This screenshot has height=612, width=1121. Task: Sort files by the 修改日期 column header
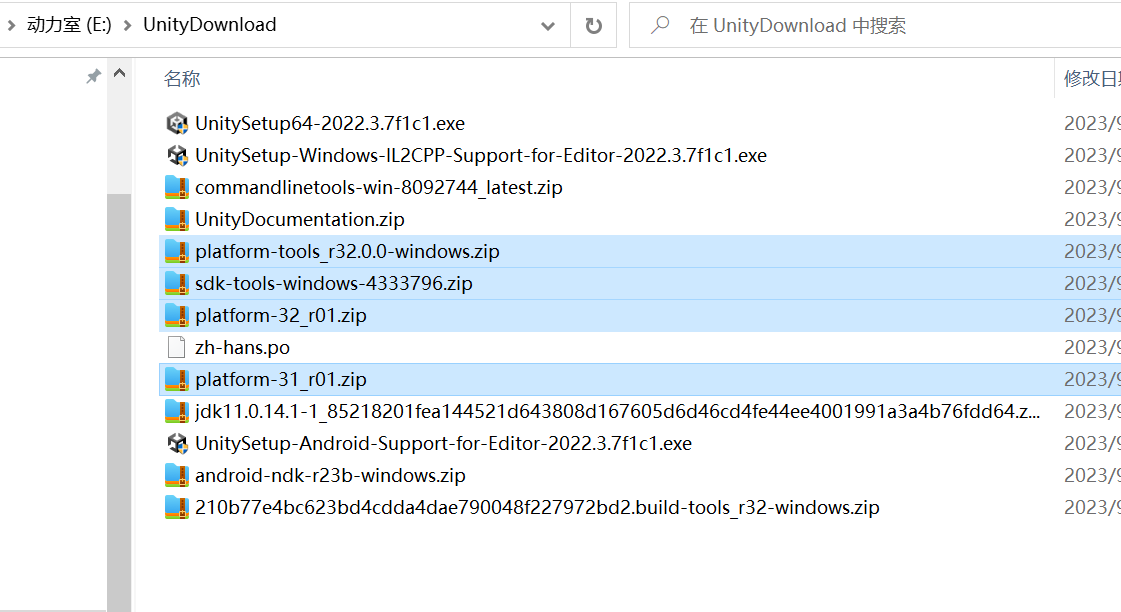pos(1091,79)
